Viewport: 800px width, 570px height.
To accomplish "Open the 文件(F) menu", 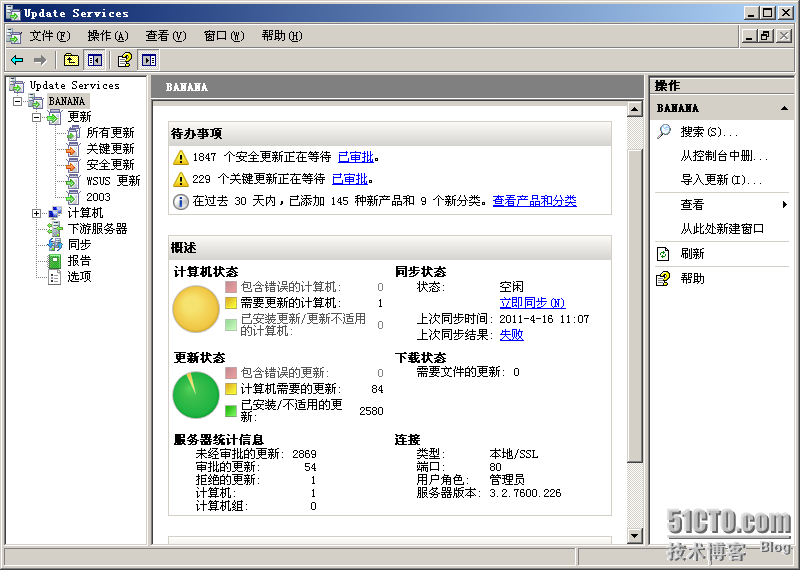I will [x=49, y=36].
